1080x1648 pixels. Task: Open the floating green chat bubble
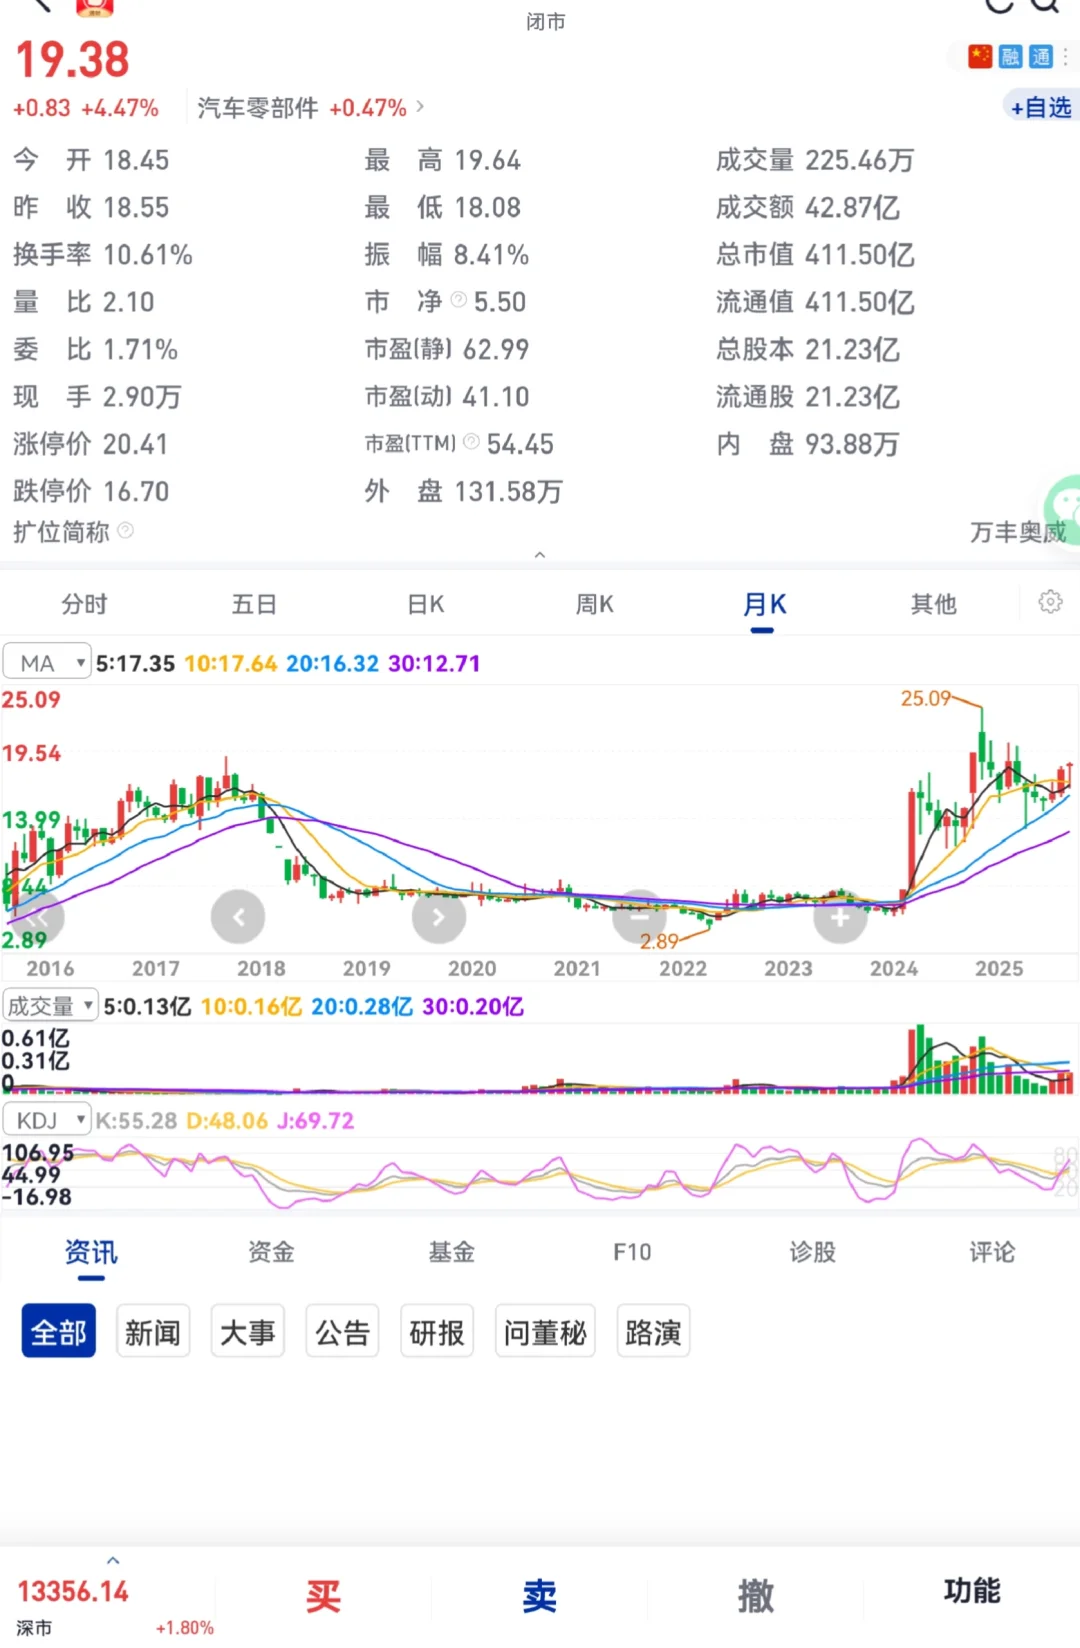[x=1063, y=508]
